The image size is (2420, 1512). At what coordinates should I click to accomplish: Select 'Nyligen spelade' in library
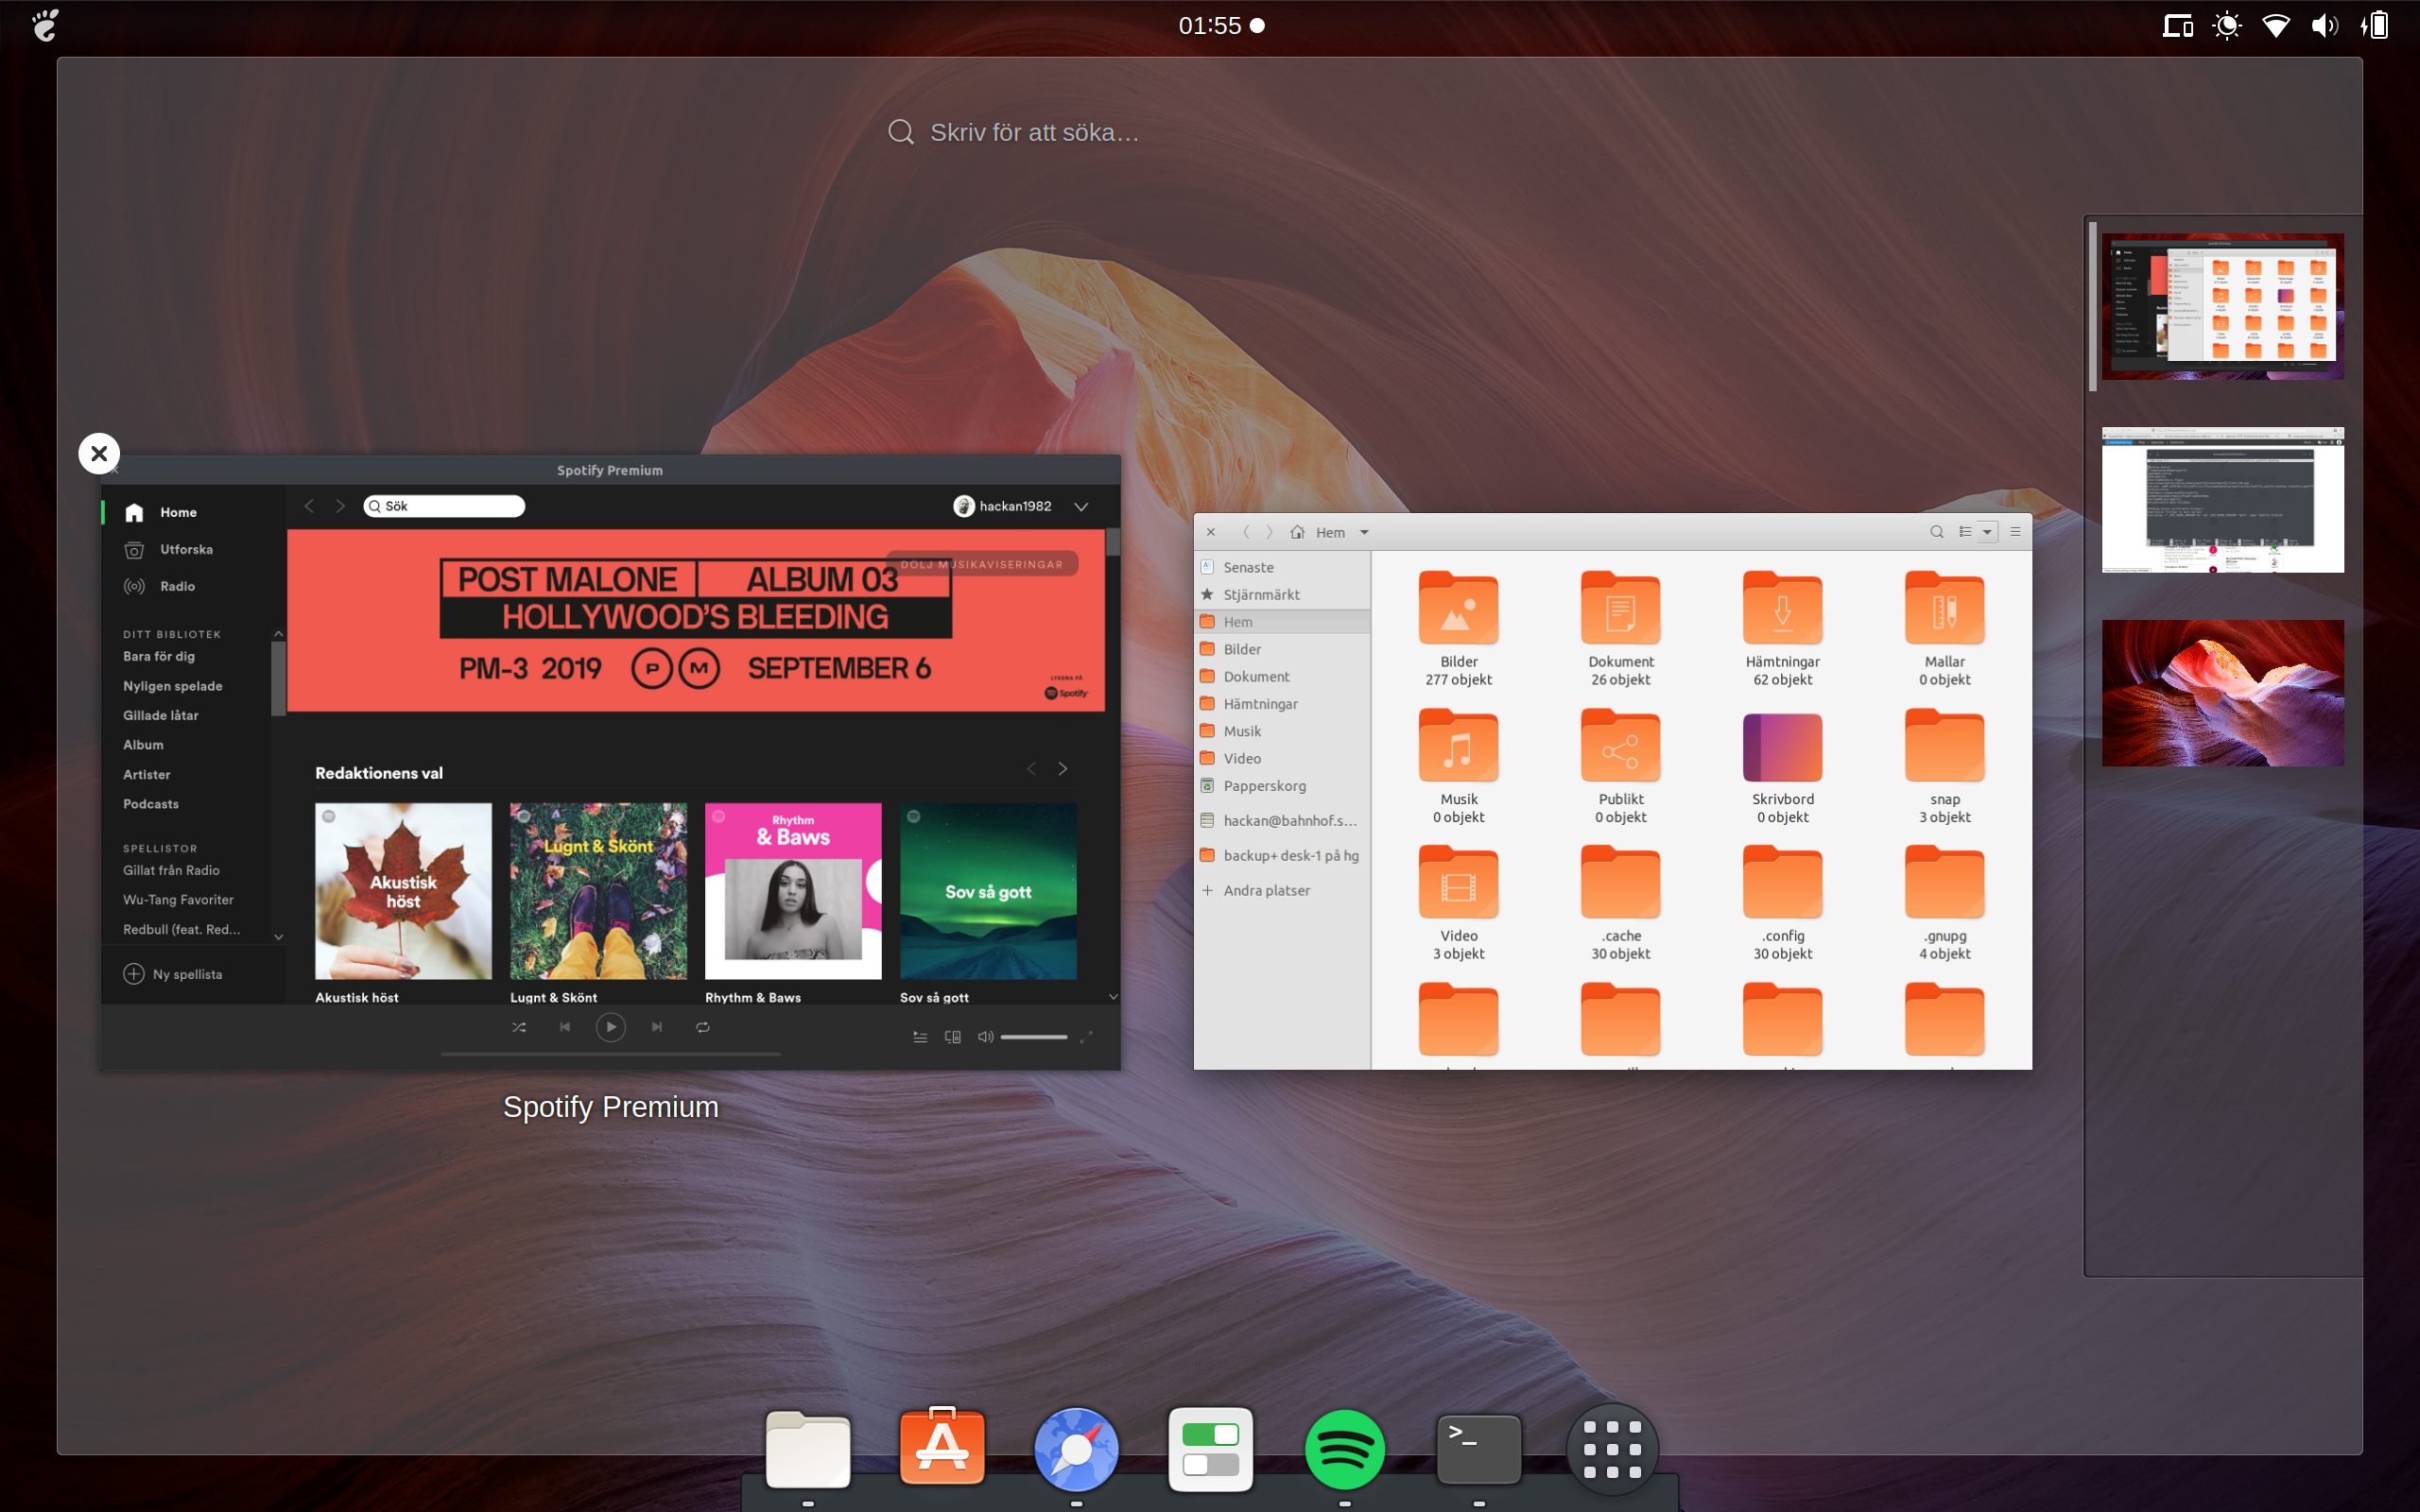172,686
